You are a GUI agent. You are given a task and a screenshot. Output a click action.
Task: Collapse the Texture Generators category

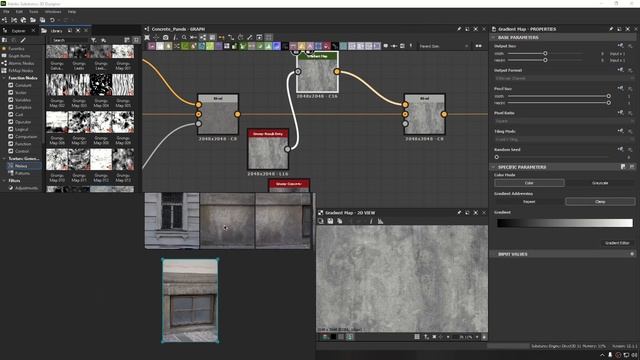(x=4, y=159)
